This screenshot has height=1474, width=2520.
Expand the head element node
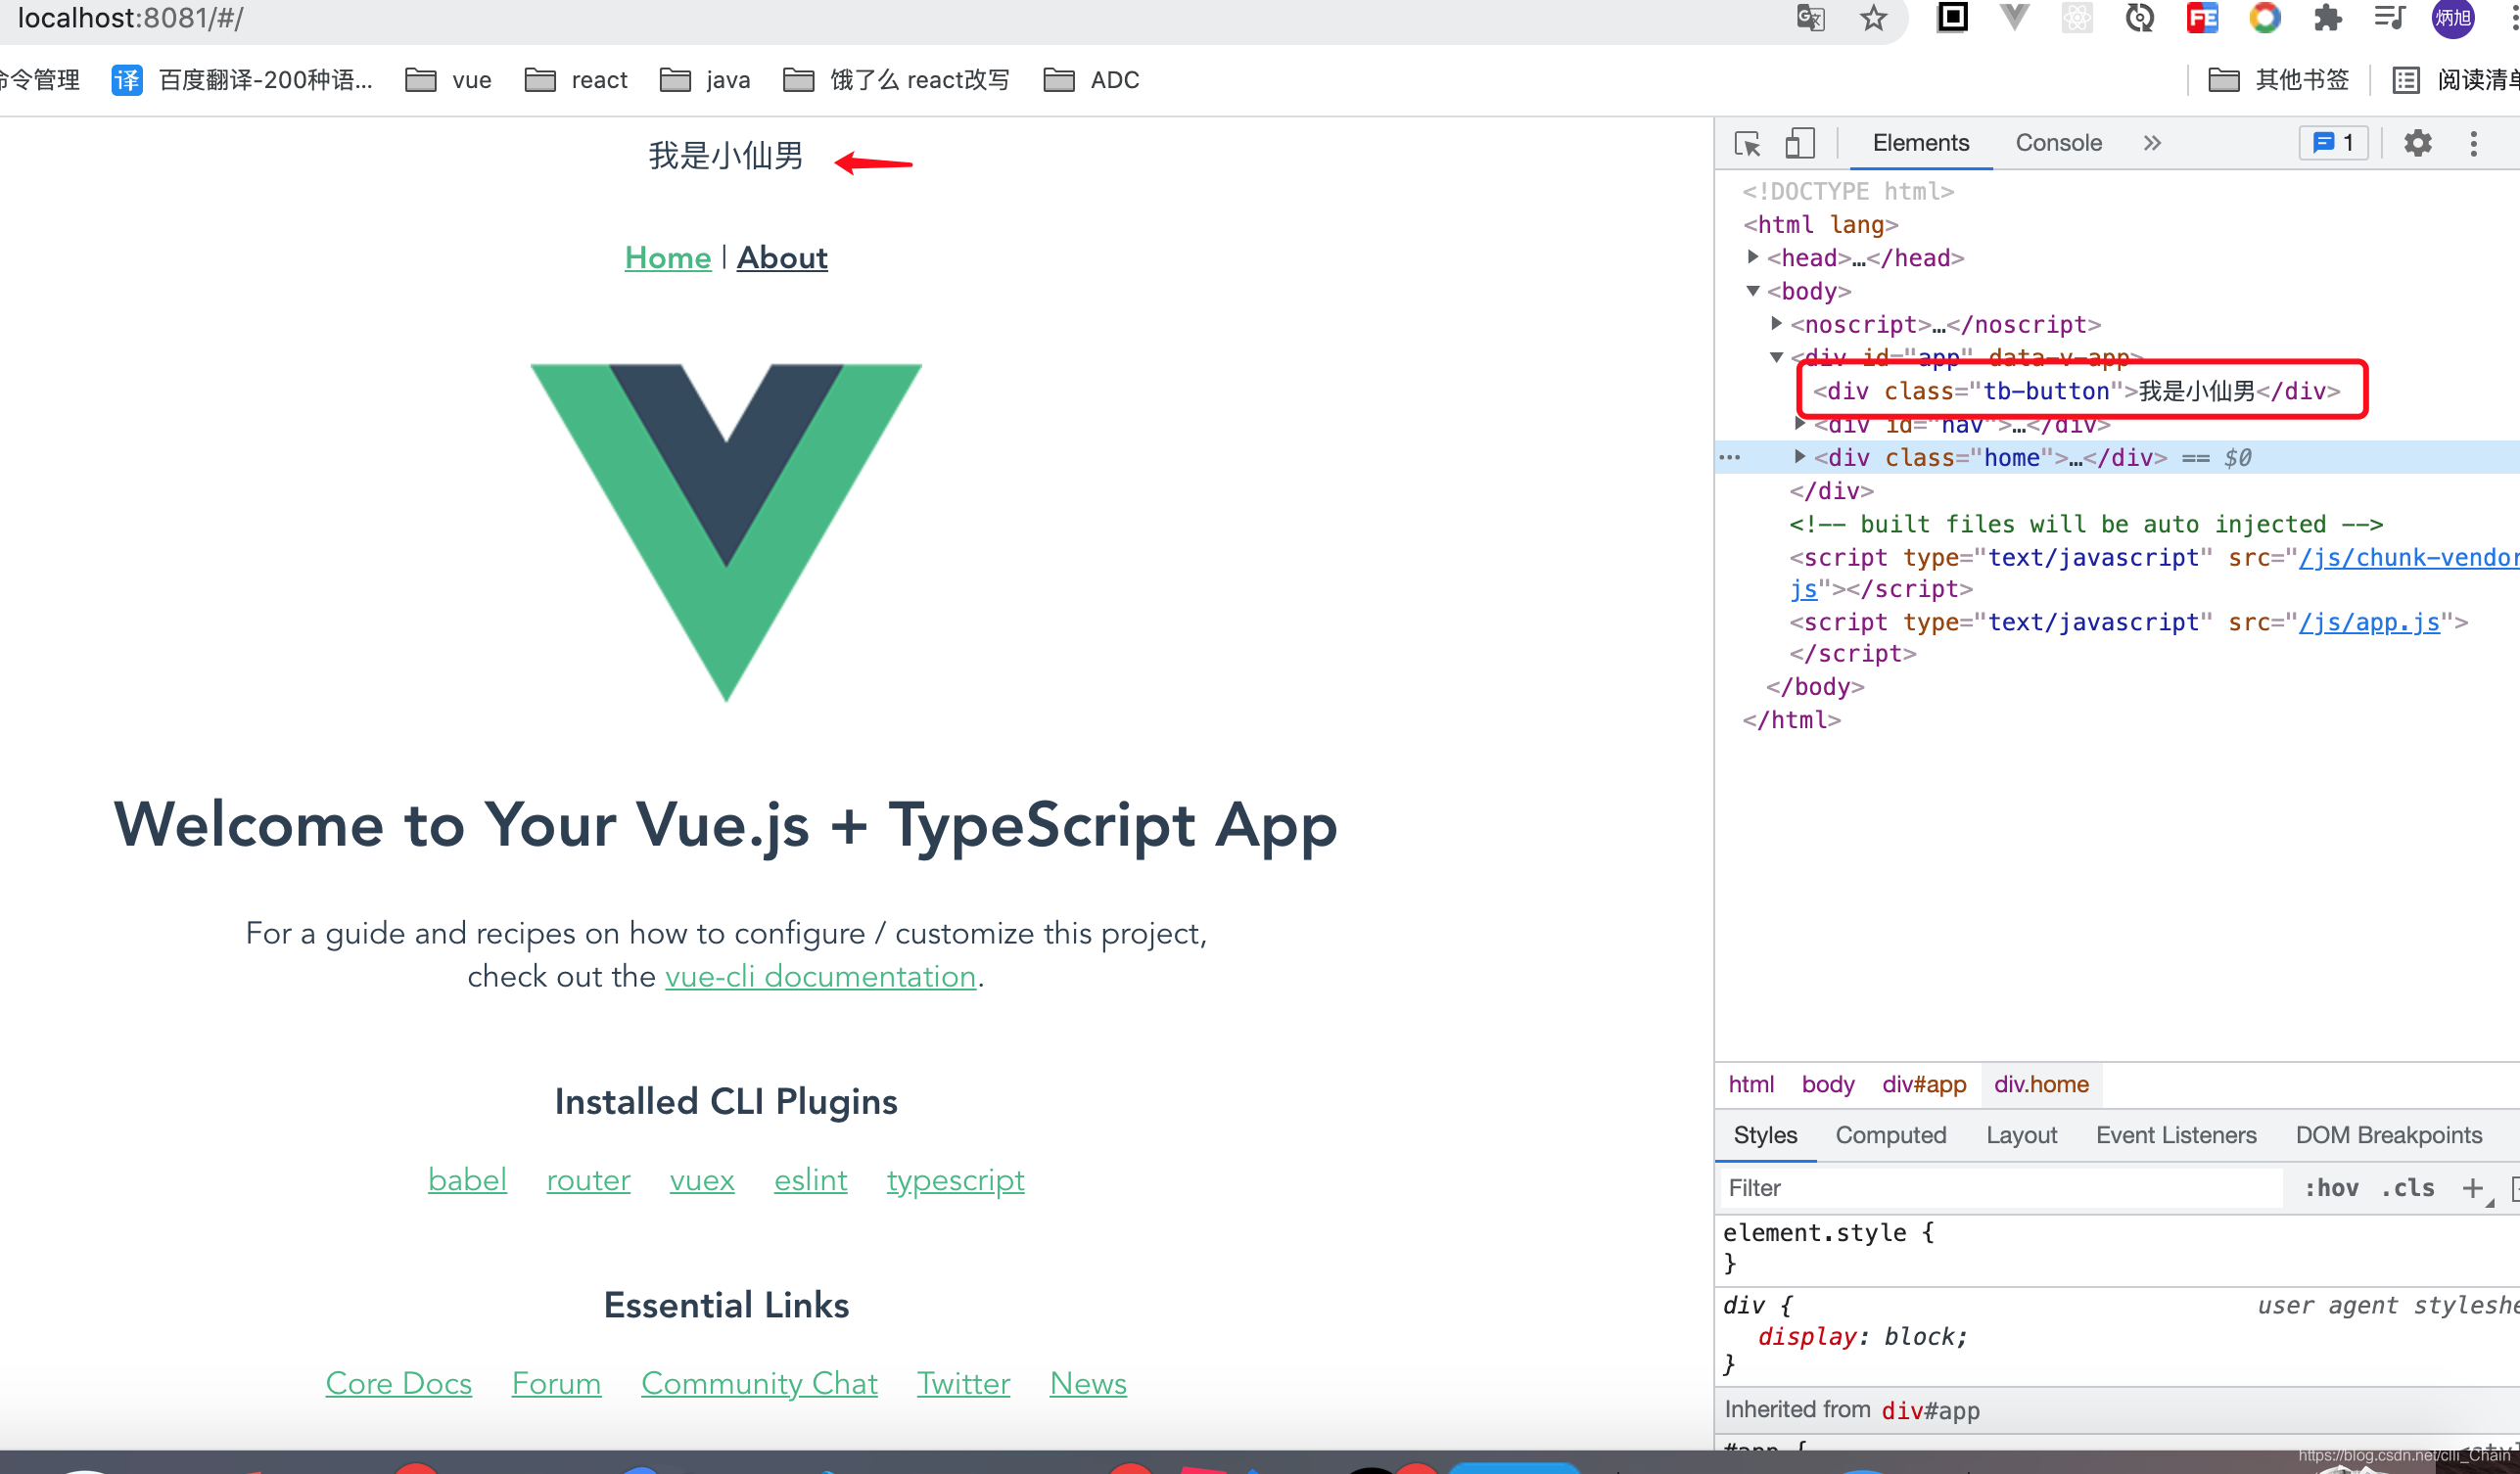1753,258
